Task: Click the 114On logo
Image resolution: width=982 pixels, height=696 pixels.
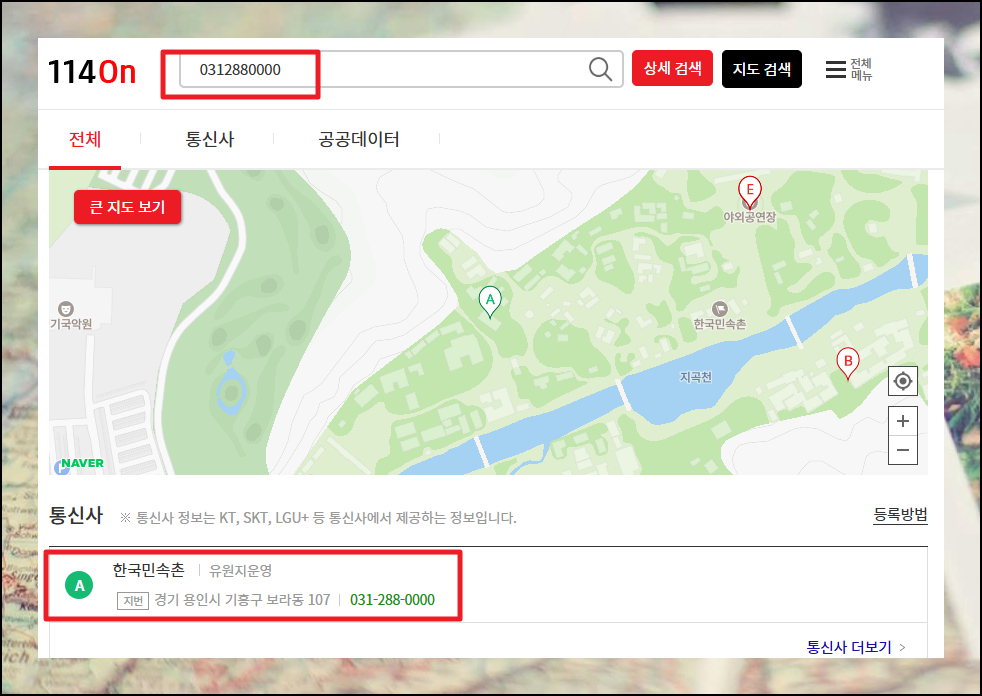Action: [x=91, y=71]
